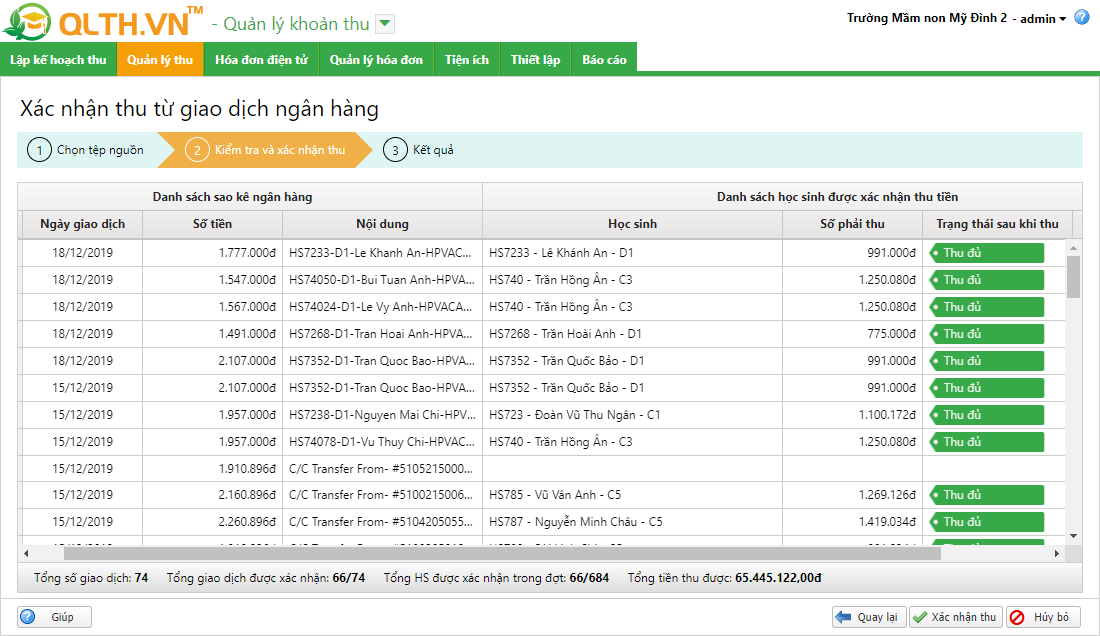Click the Hủy bỏ cancel button

coord(1043,617)
